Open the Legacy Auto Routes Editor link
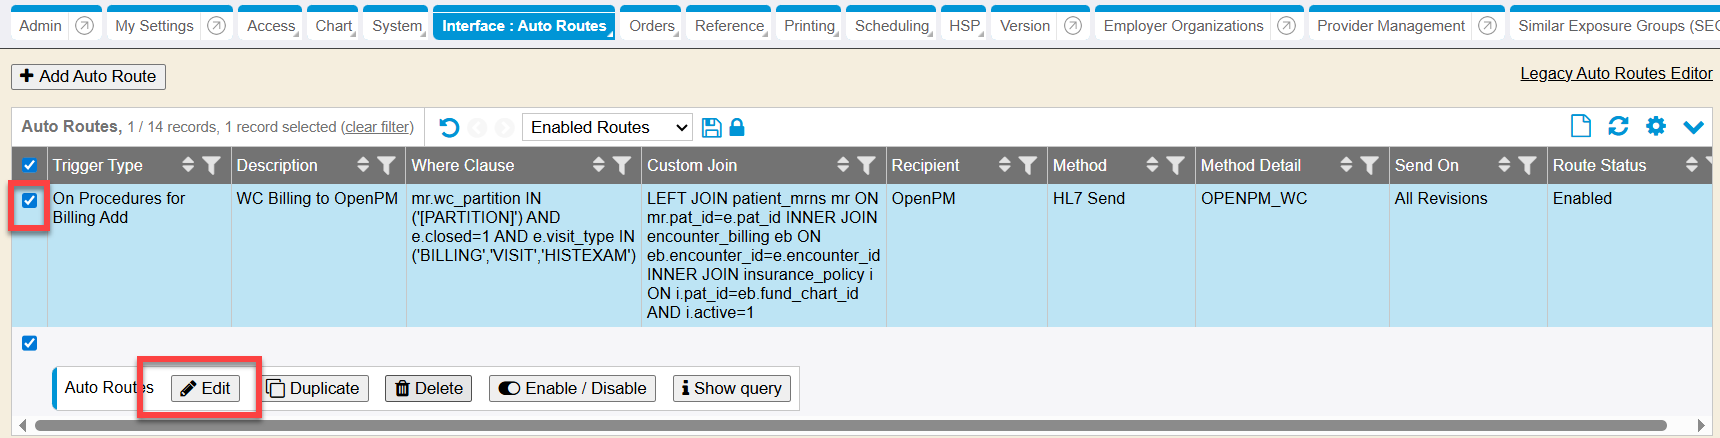The image size is (1720, 438). tap(1616, 73)
